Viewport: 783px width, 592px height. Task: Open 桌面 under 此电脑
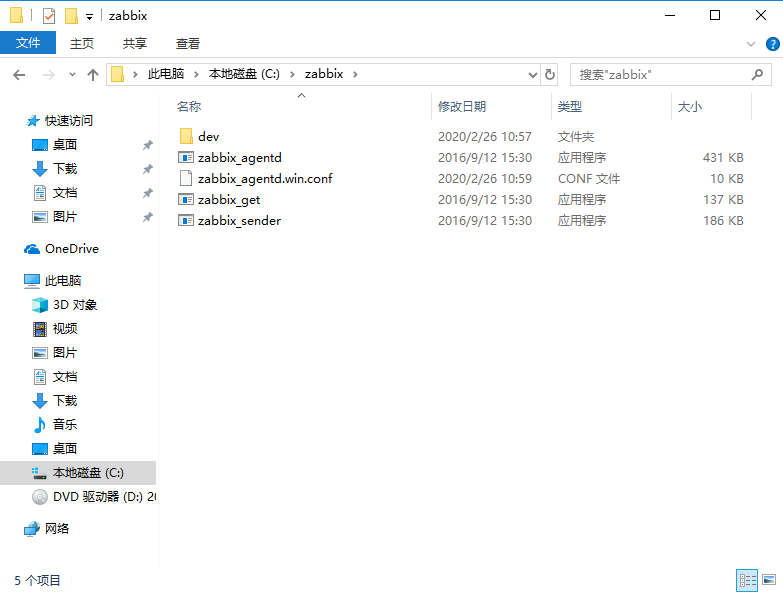(x=65, y=448)
